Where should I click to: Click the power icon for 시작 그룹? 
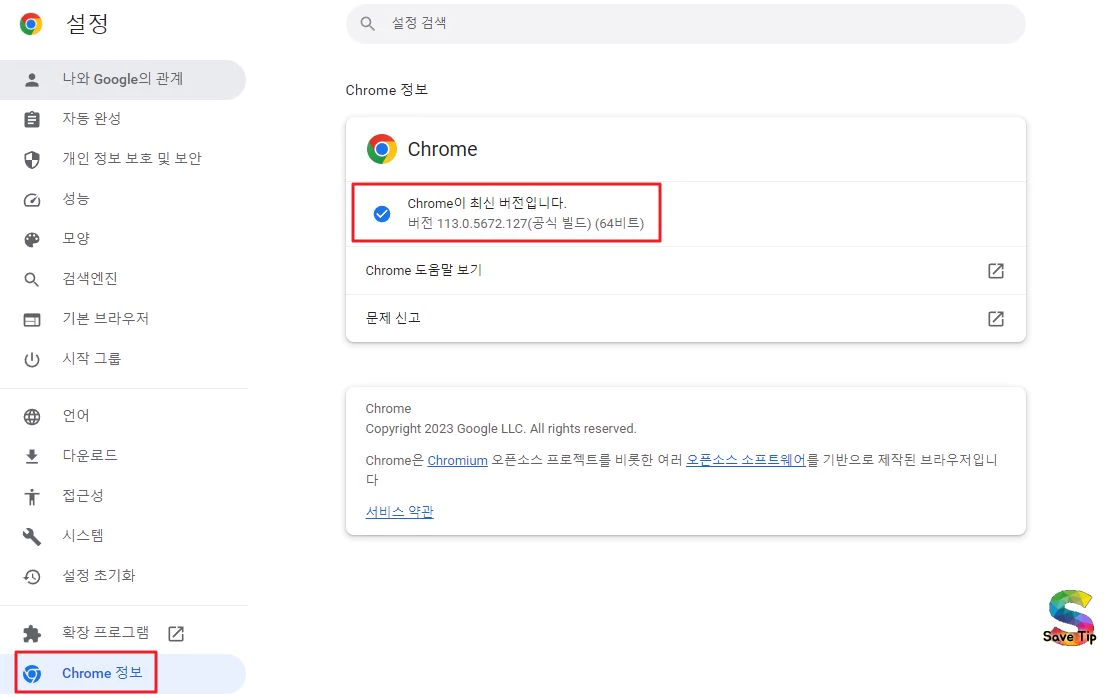(x=32, y=359)
